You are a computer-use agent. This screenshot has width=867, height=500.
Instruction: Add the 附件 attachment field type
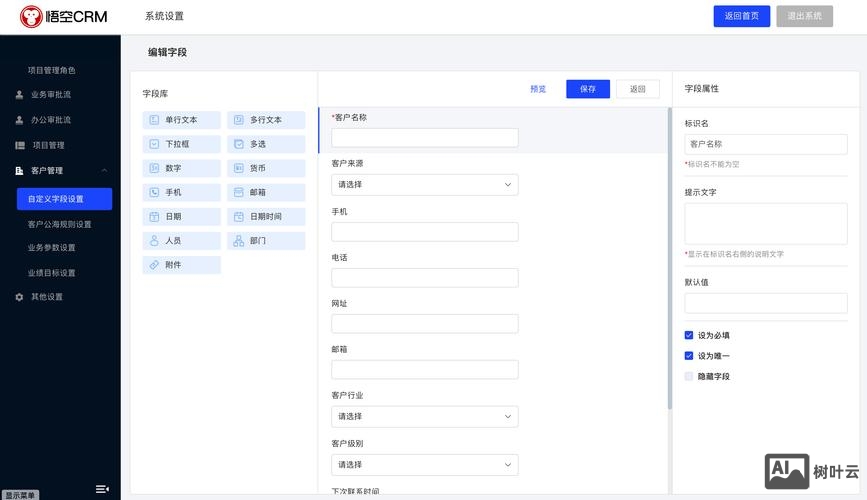pos(181,265)
